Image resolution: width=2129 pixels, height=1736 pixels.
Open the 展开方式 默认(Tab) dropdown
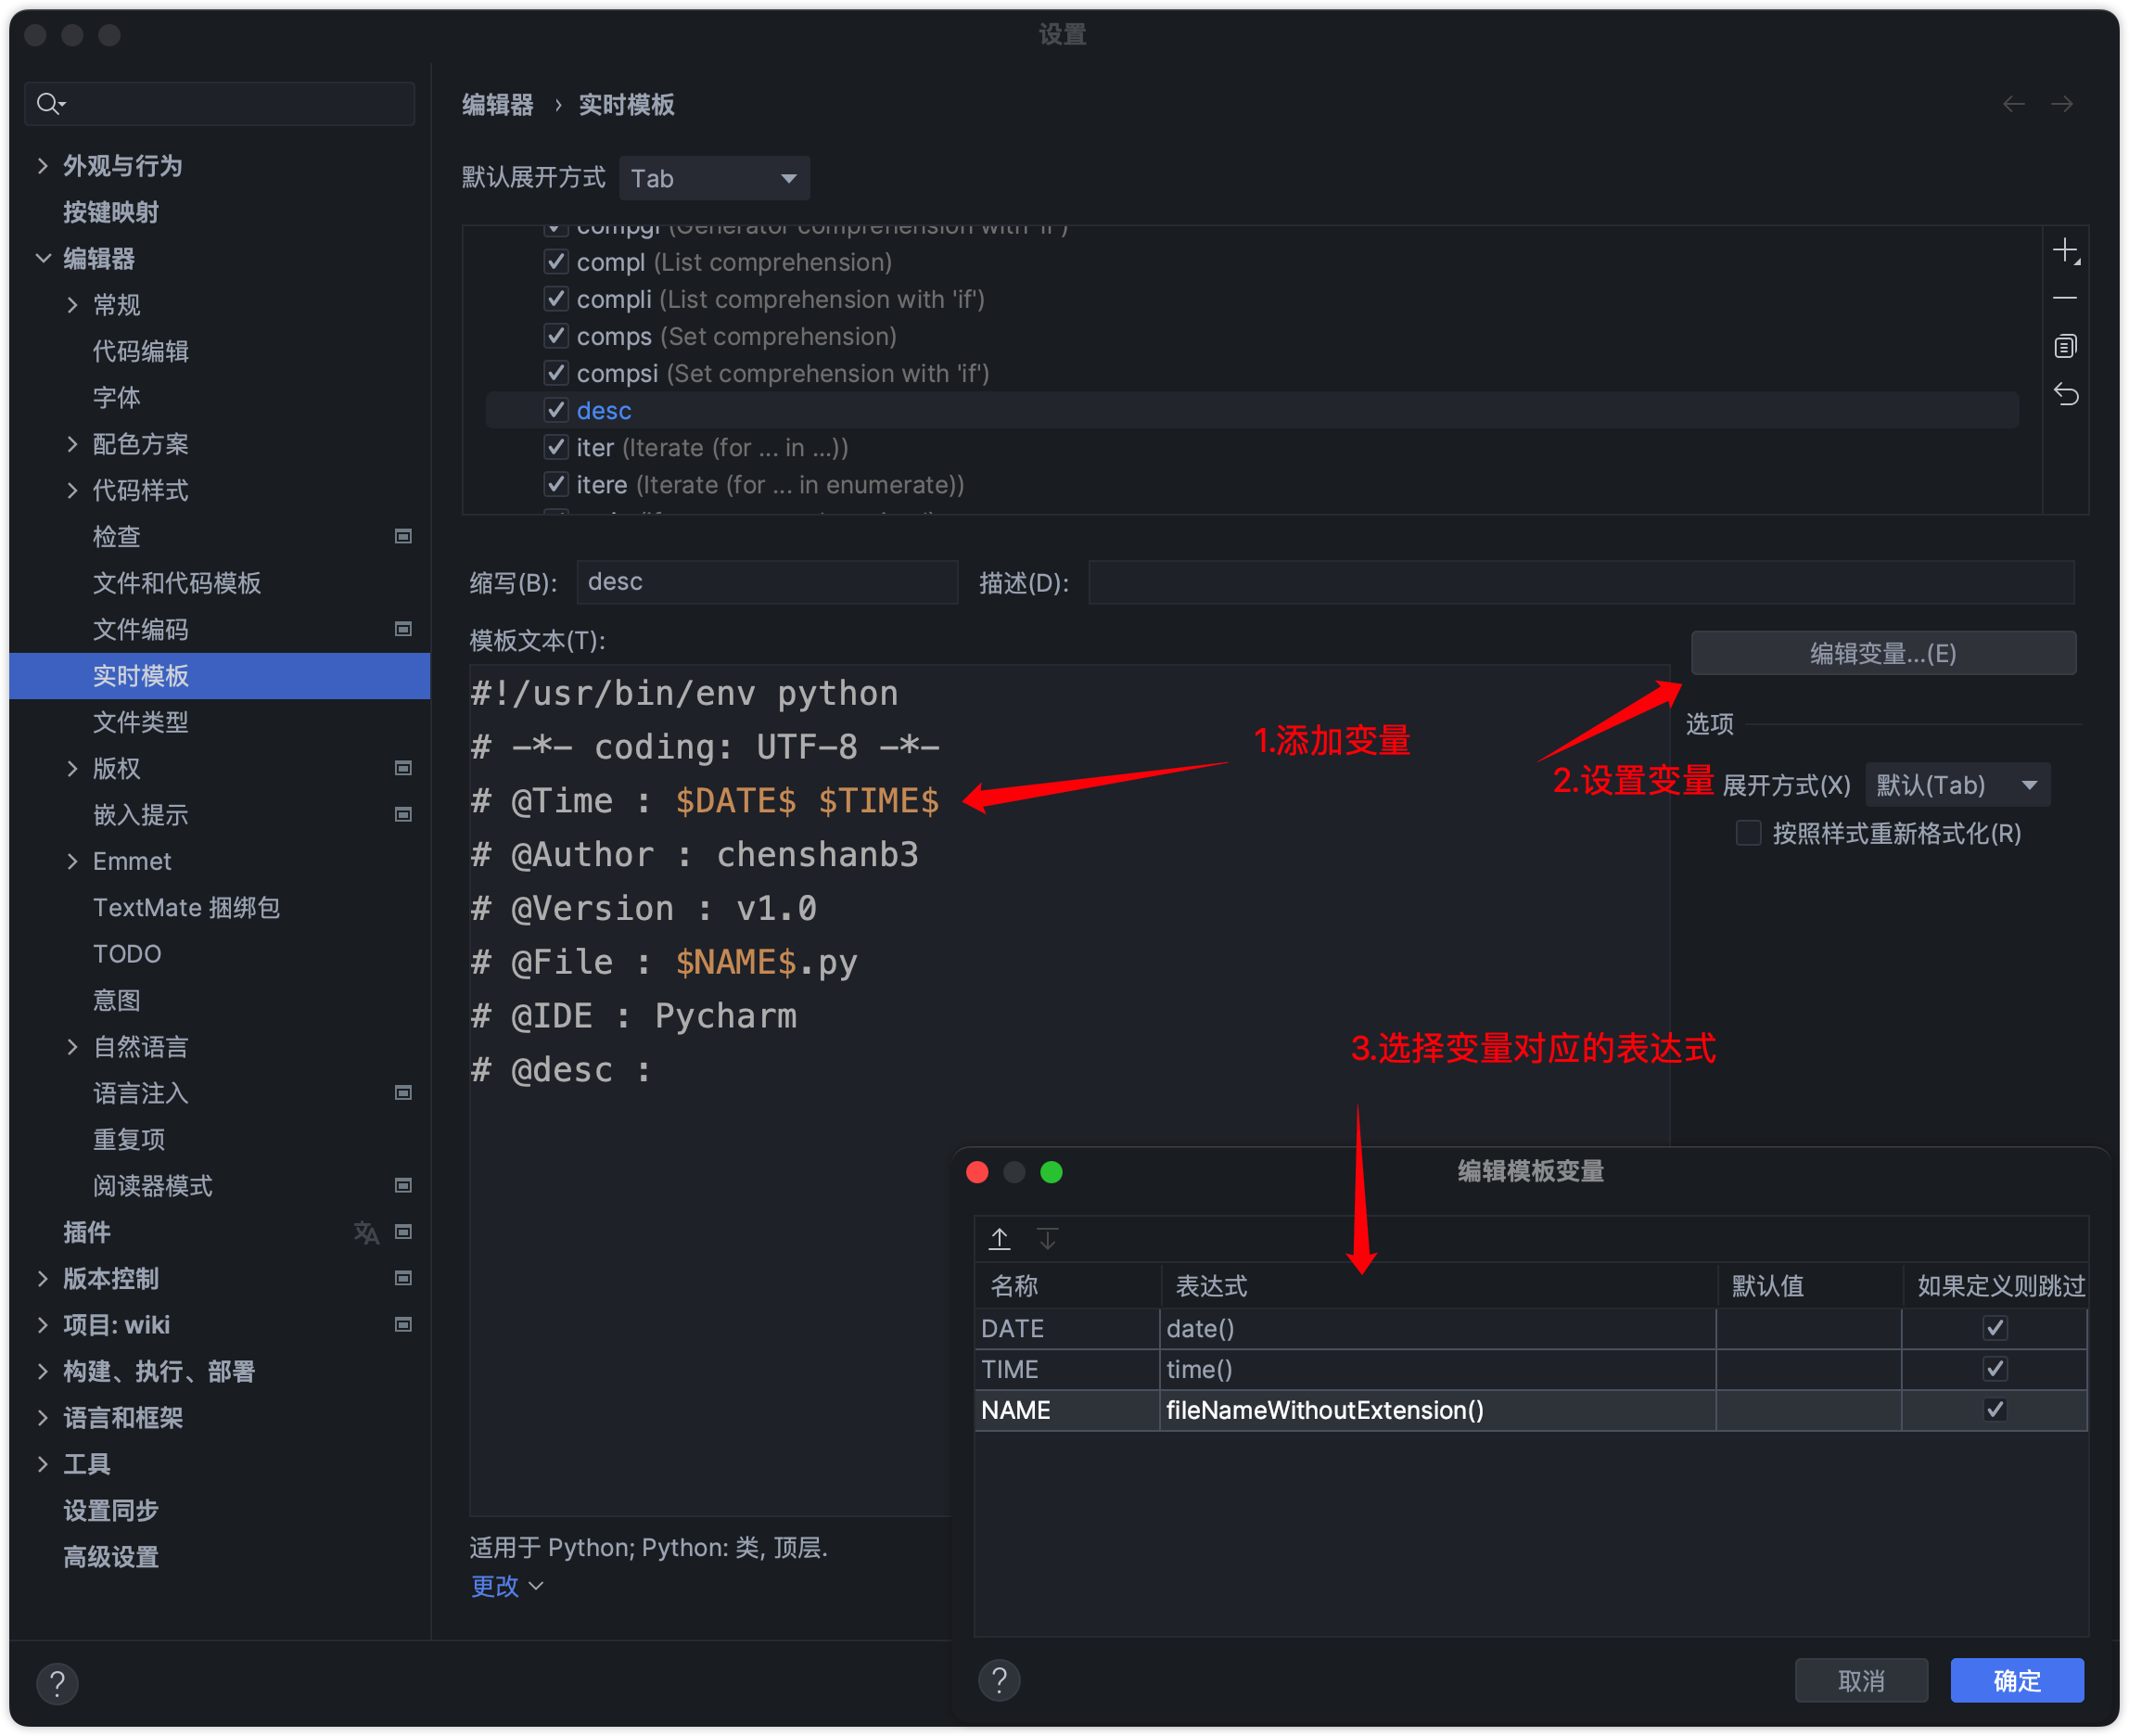pos(1957,785)
